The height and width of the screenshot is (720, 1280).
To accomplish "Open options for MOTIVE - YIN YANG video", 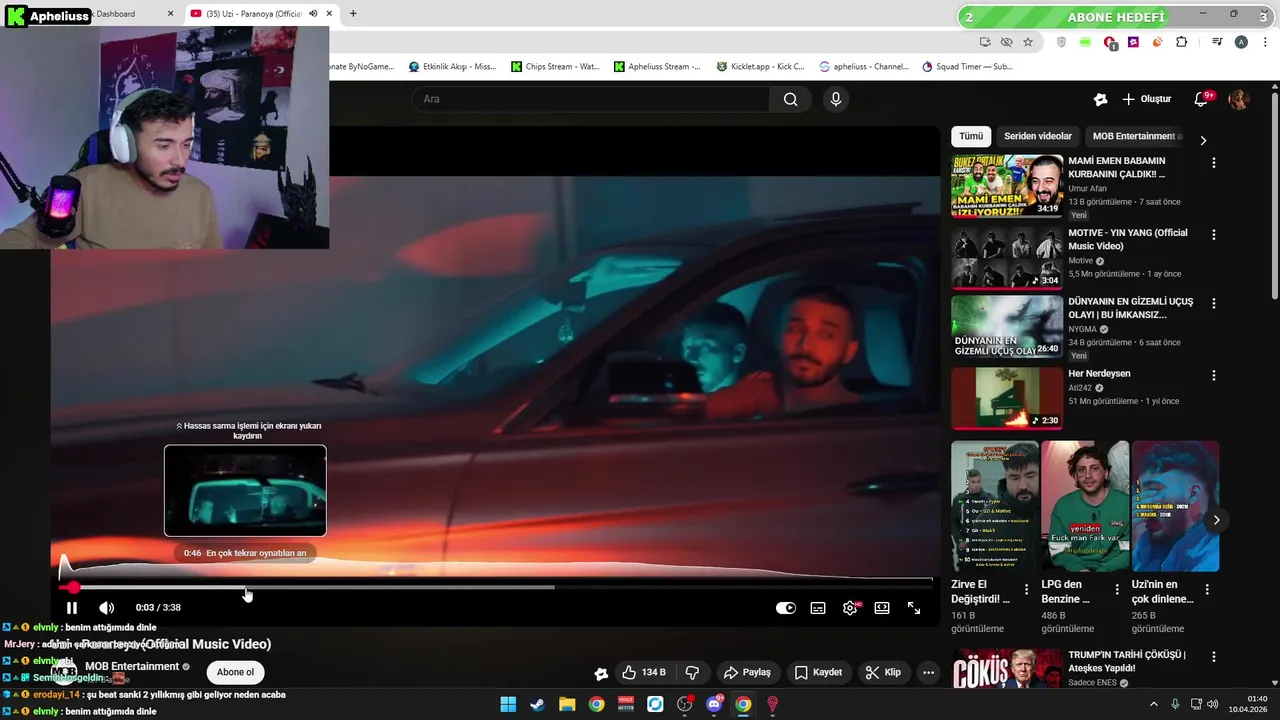I will point(1214,235).
